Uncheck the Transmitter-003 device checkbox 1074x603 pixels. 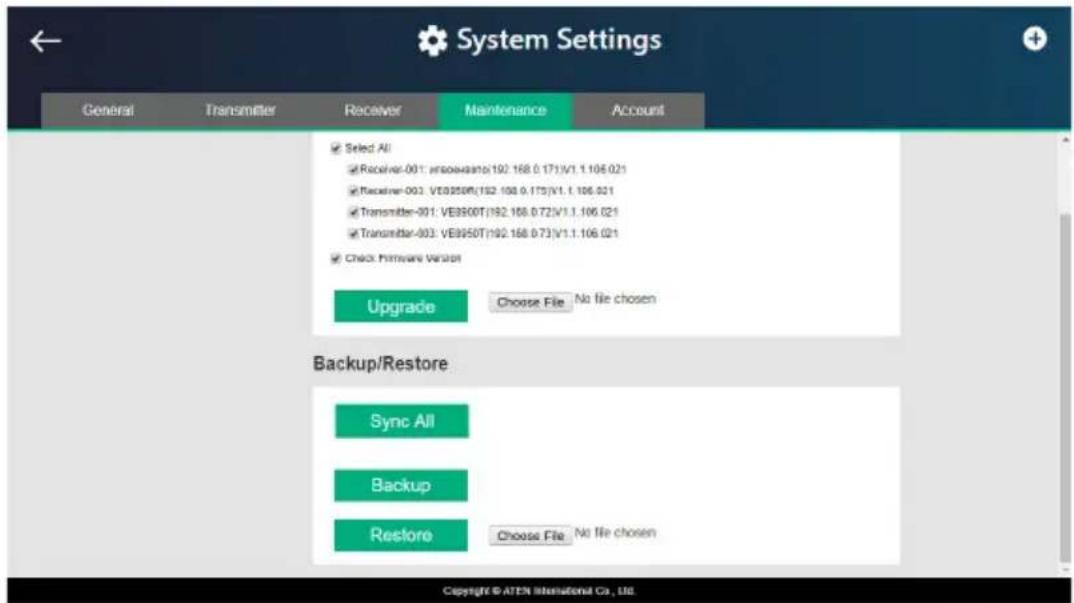[x=353, y=234]
